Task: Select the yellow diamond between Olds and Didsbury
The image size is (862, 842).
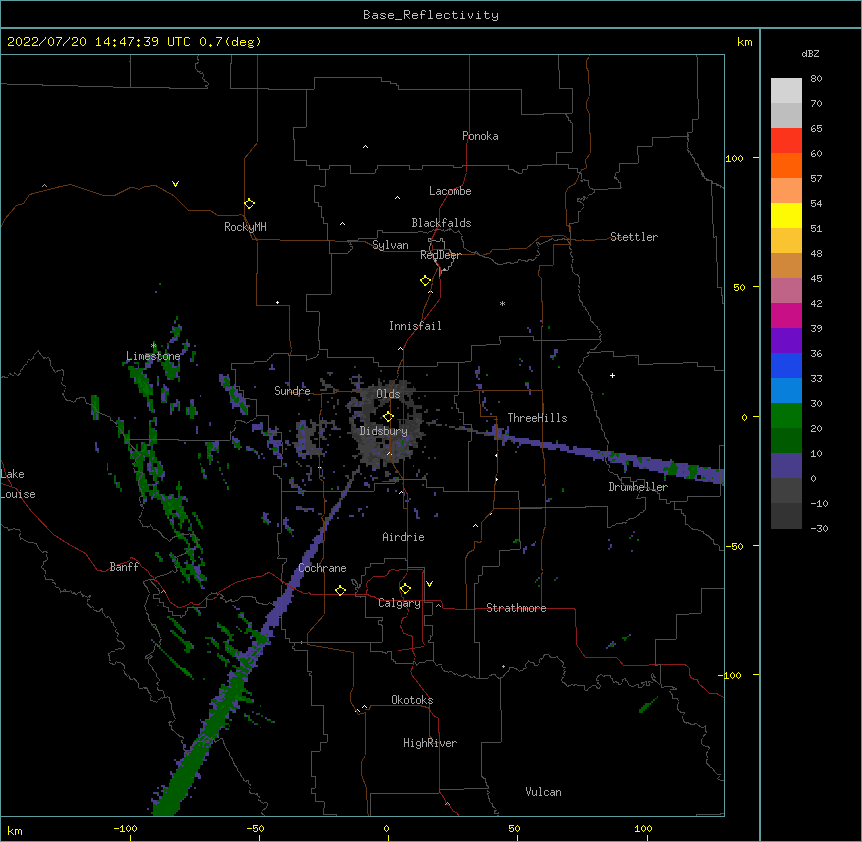Action: tap(389, 416)
